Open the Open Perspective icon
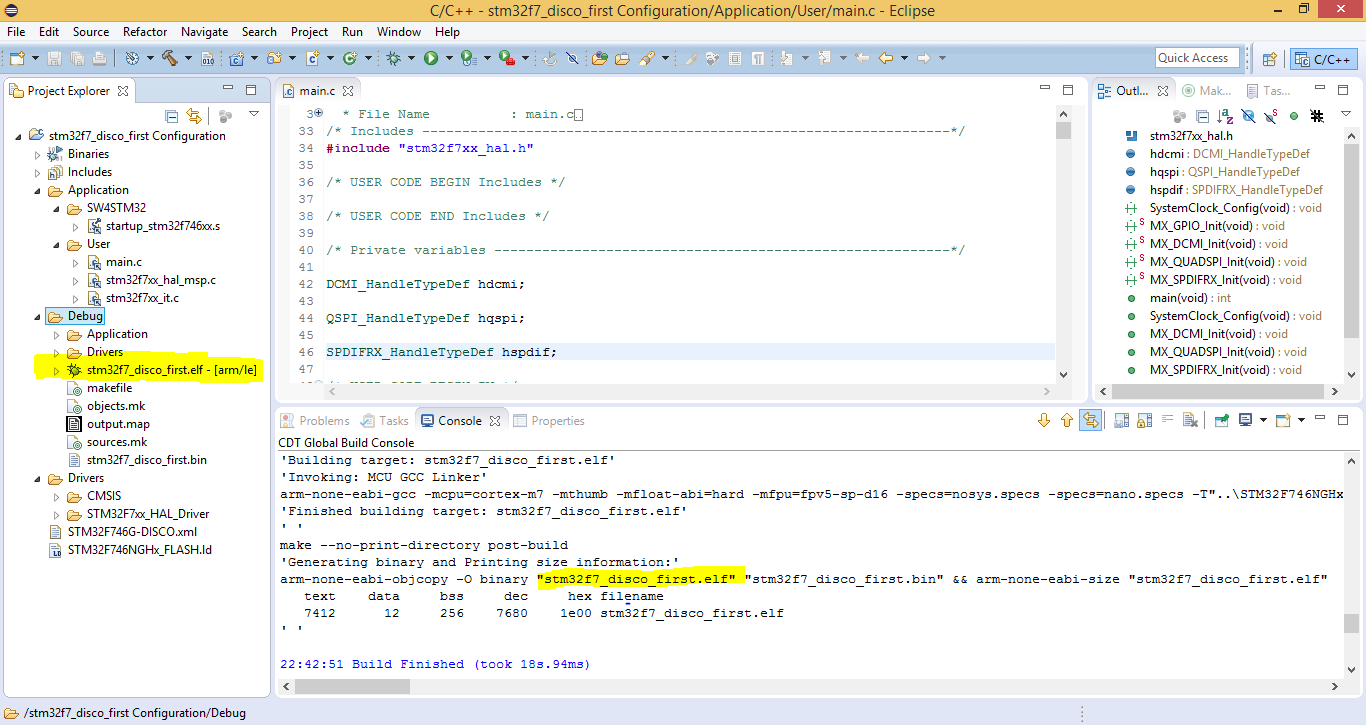The image size is (1366, 725). (1269, 58)
